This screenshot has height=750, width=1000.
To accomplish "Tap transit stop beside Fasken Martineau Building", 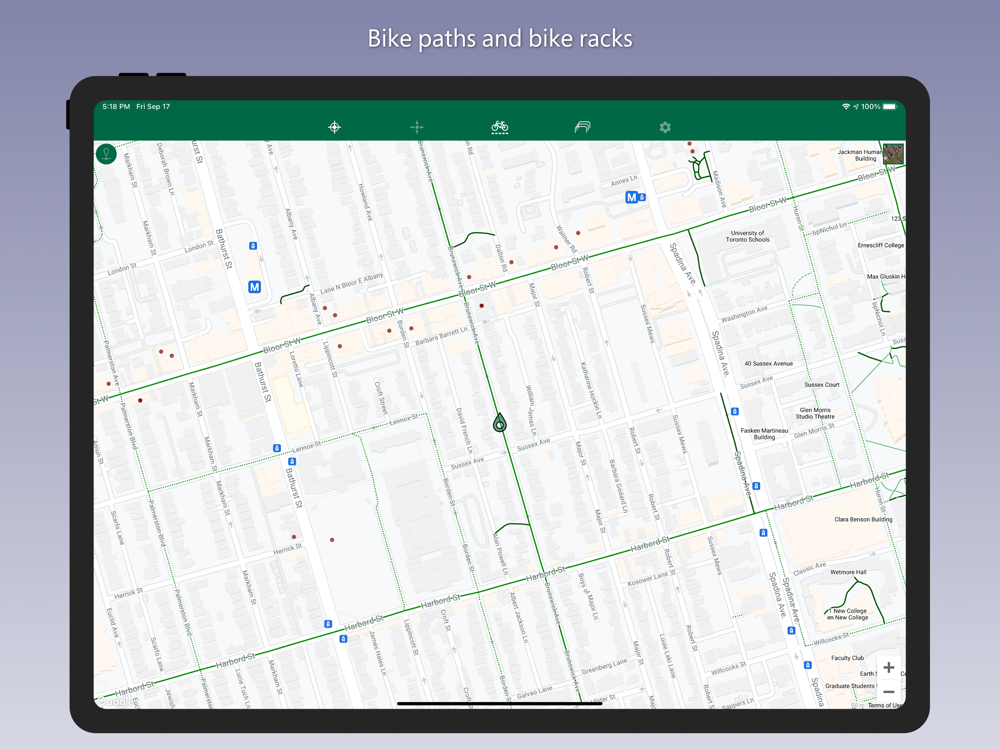I will [735, 411].
